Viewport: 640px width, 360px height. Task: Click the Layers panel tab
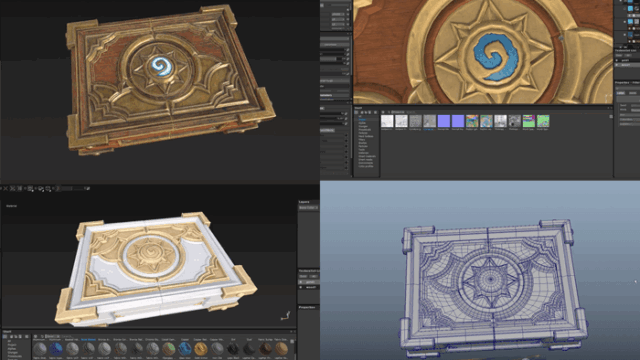(304, 202)
